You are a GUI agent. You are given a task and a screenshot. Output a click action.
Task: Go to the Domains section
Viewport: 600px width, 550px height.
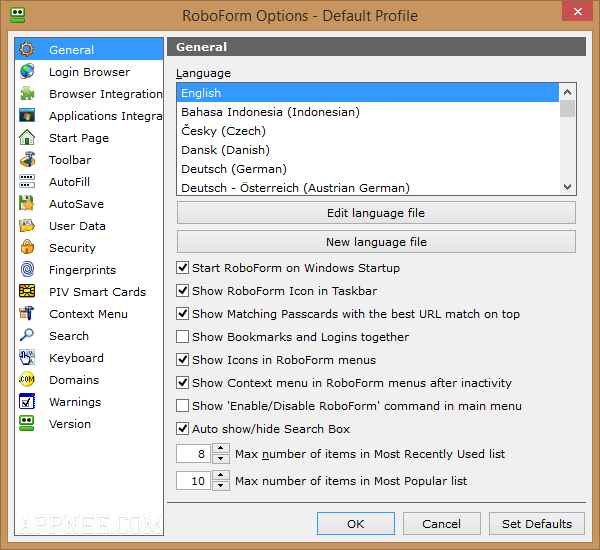point(89,380)
